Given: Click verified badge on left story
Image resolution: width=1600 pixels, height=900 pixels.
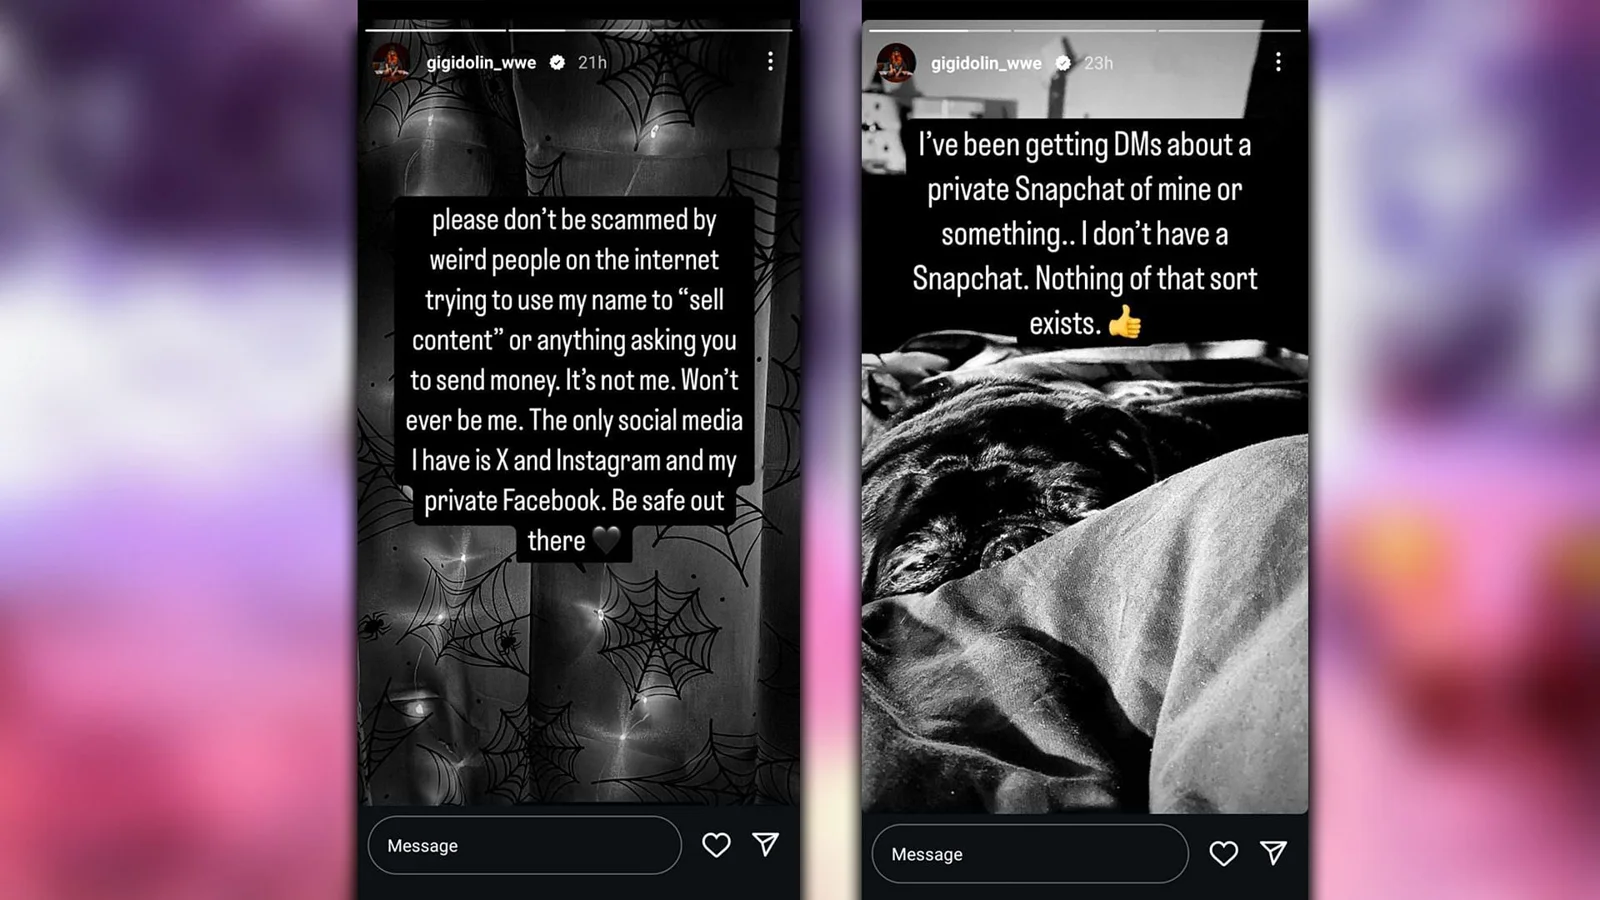Looking at the screenshot, I should pos(557,62).
